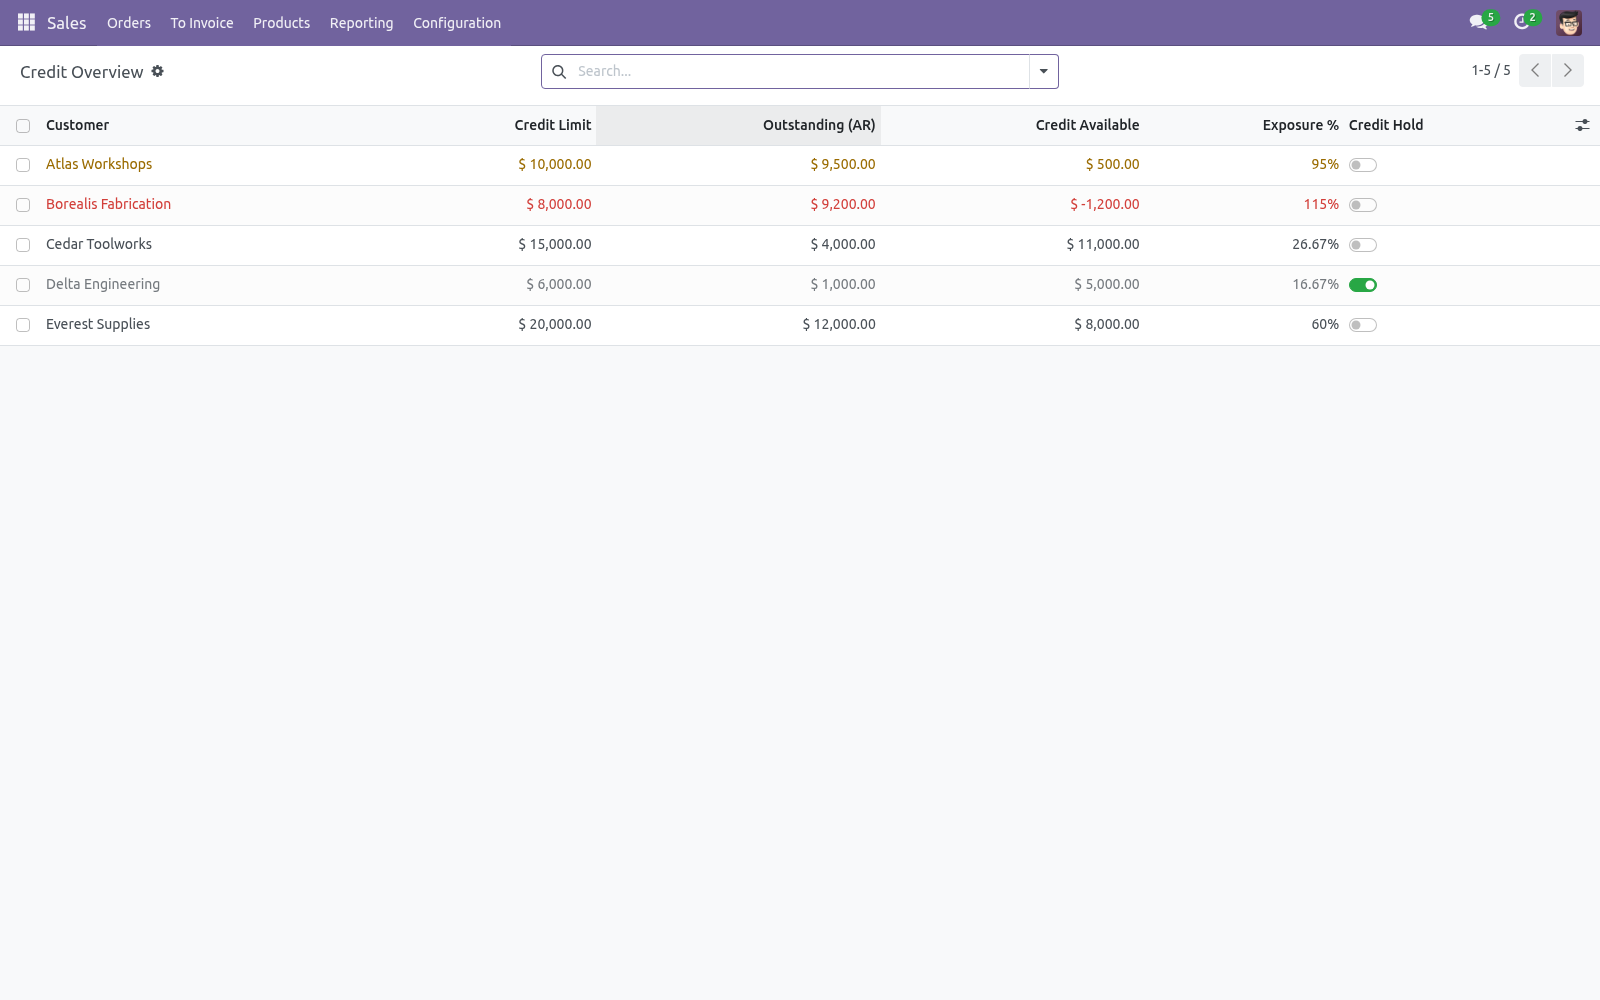Select the Borealis Fabrication row checkbox
The height and width of the screenshot is (1000, 1600).
[x=23, y=205]
